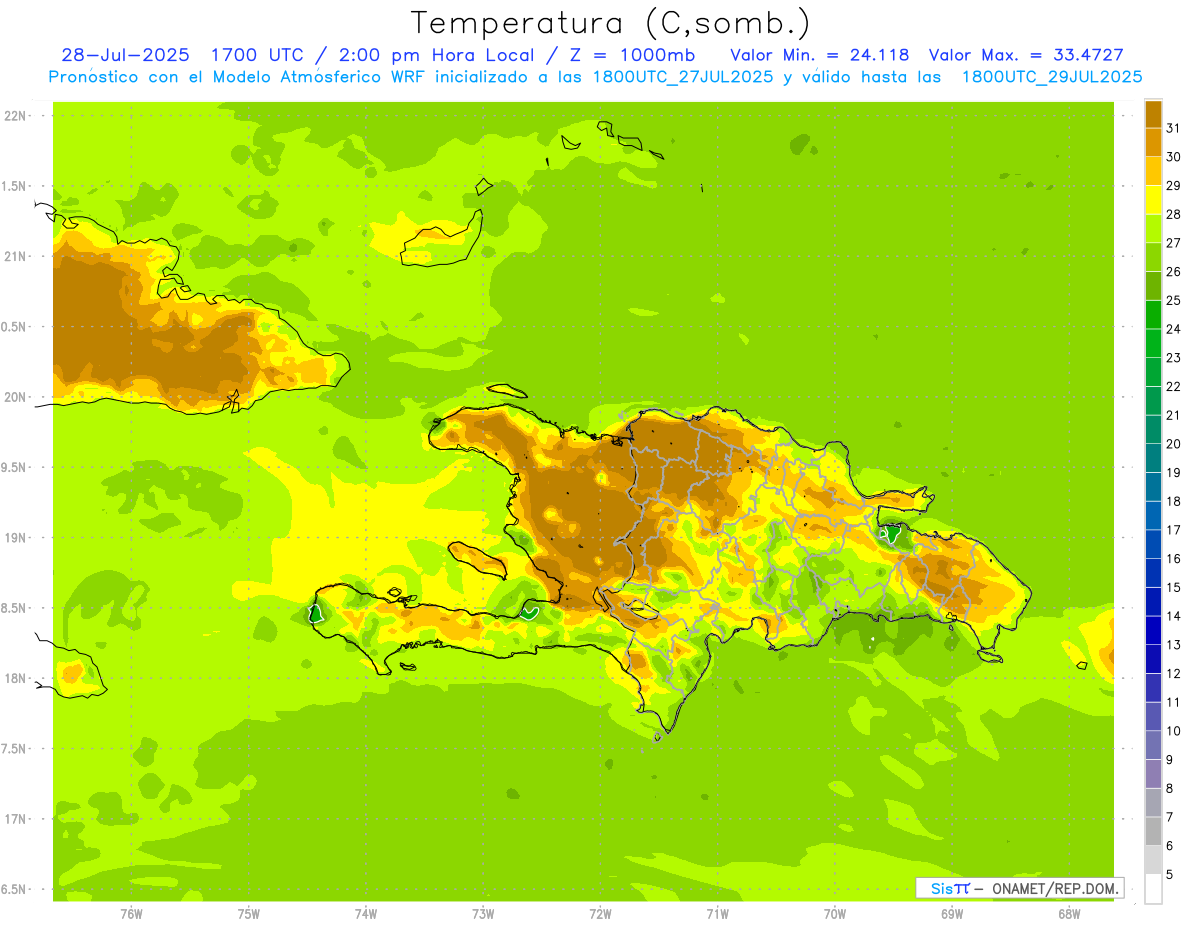Pick the yellow legend swatch between 28 and 29
This screenshot has height=927, width=1200.
click(1153, 199)
